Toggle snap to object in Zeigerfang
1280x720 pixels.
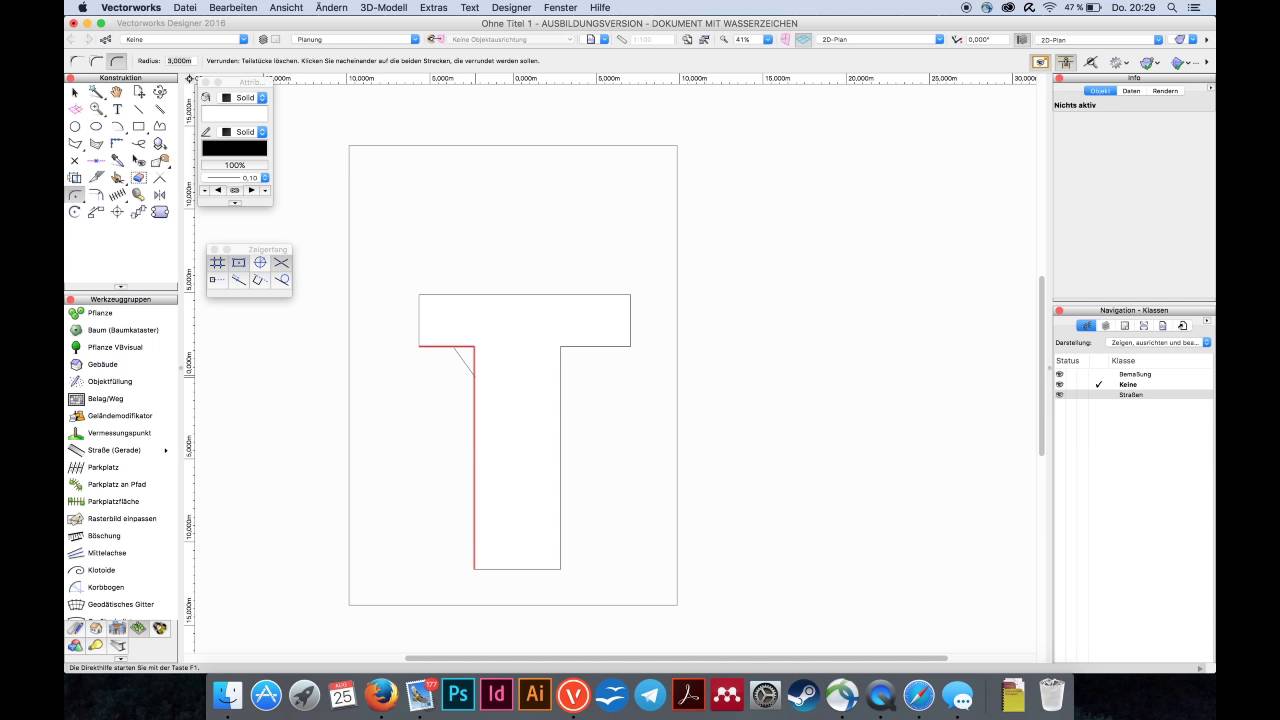(x=239, y=262)
